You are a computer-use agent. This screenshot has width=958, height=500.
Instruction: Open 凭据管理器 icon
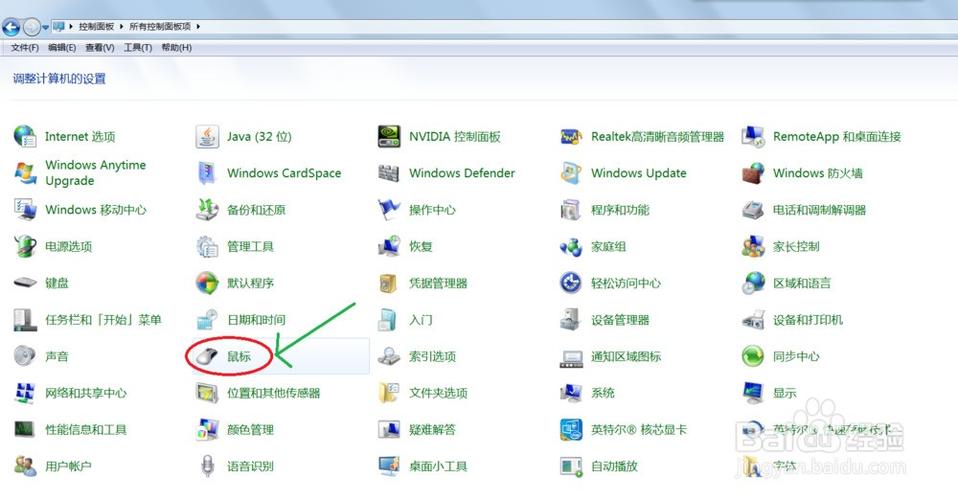389,283
